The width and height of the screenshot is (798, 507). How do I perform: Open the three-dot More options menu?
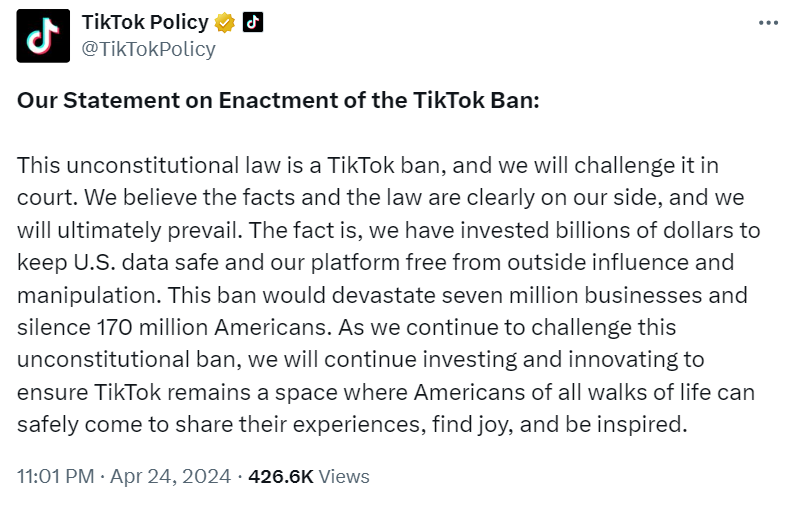pos(767,24)
